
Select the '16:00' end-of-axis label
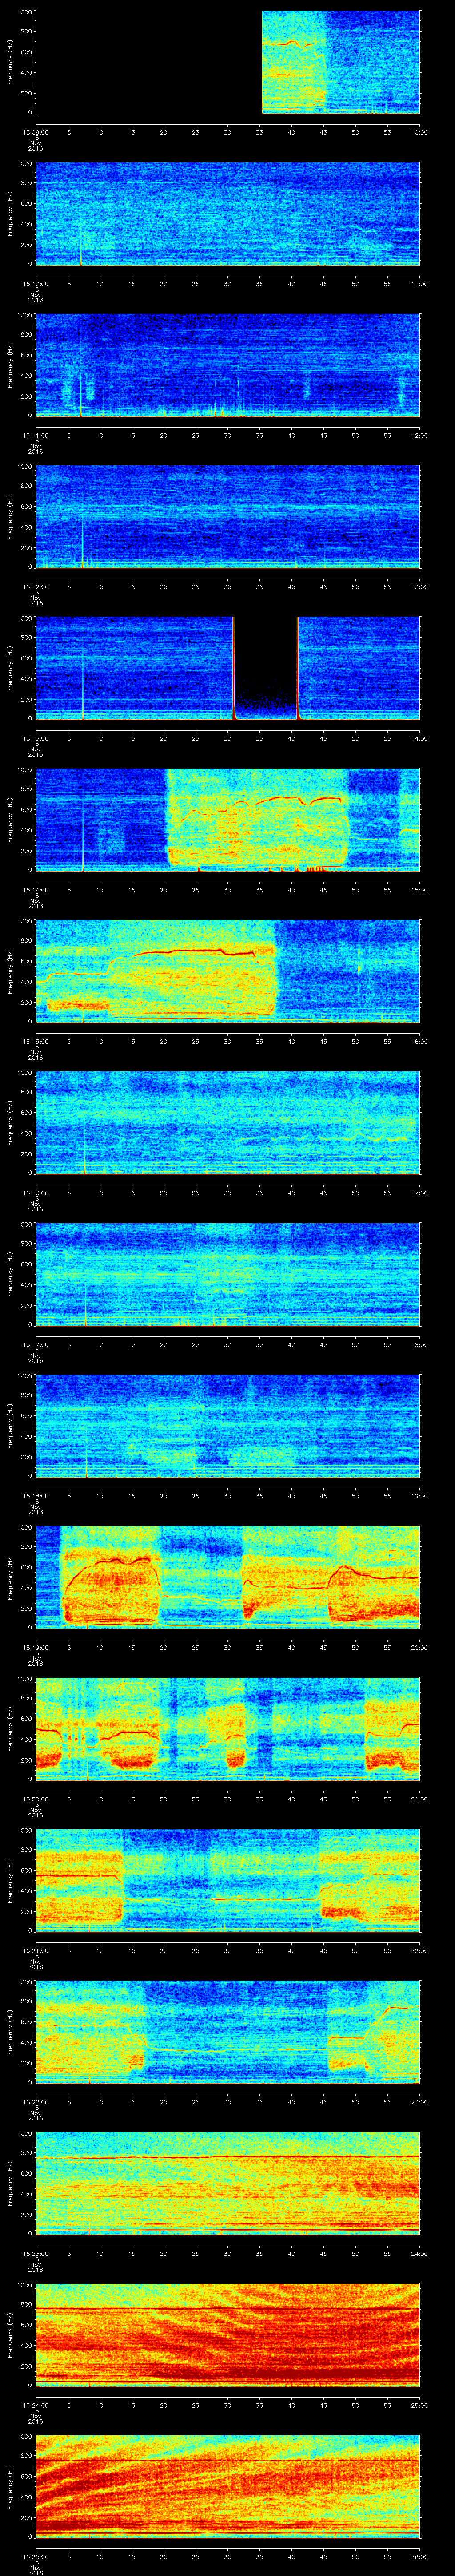(420, 1041)
